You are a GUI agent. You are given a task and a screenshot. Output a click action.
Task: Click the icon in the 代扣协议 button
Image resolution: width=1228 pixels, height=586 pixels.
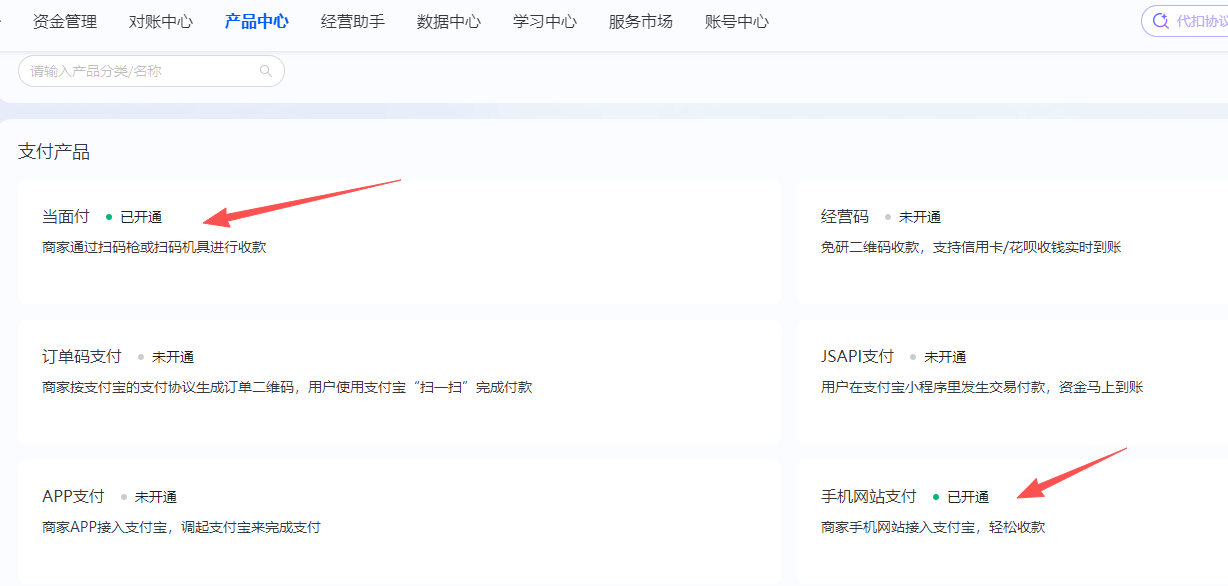click(x=1161, y=21)
